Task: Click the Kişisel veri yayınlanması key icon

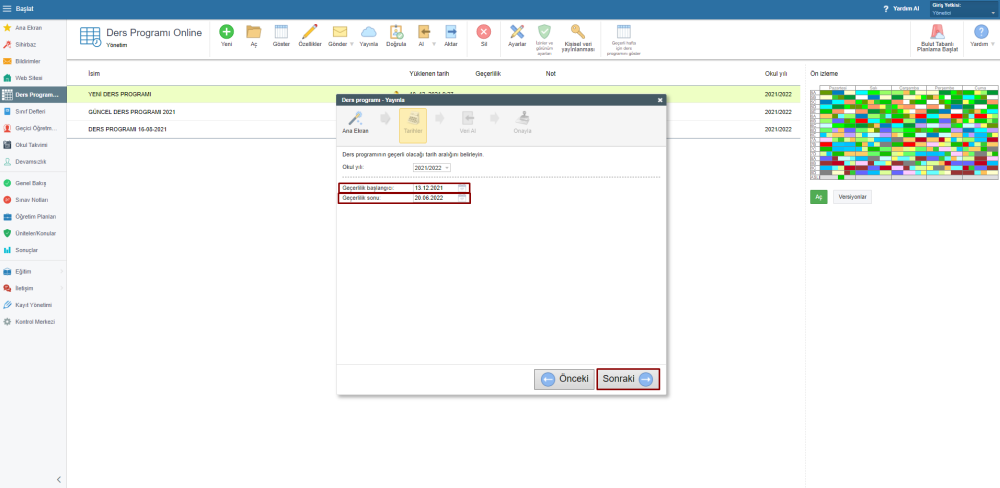Action: [578, 32]
